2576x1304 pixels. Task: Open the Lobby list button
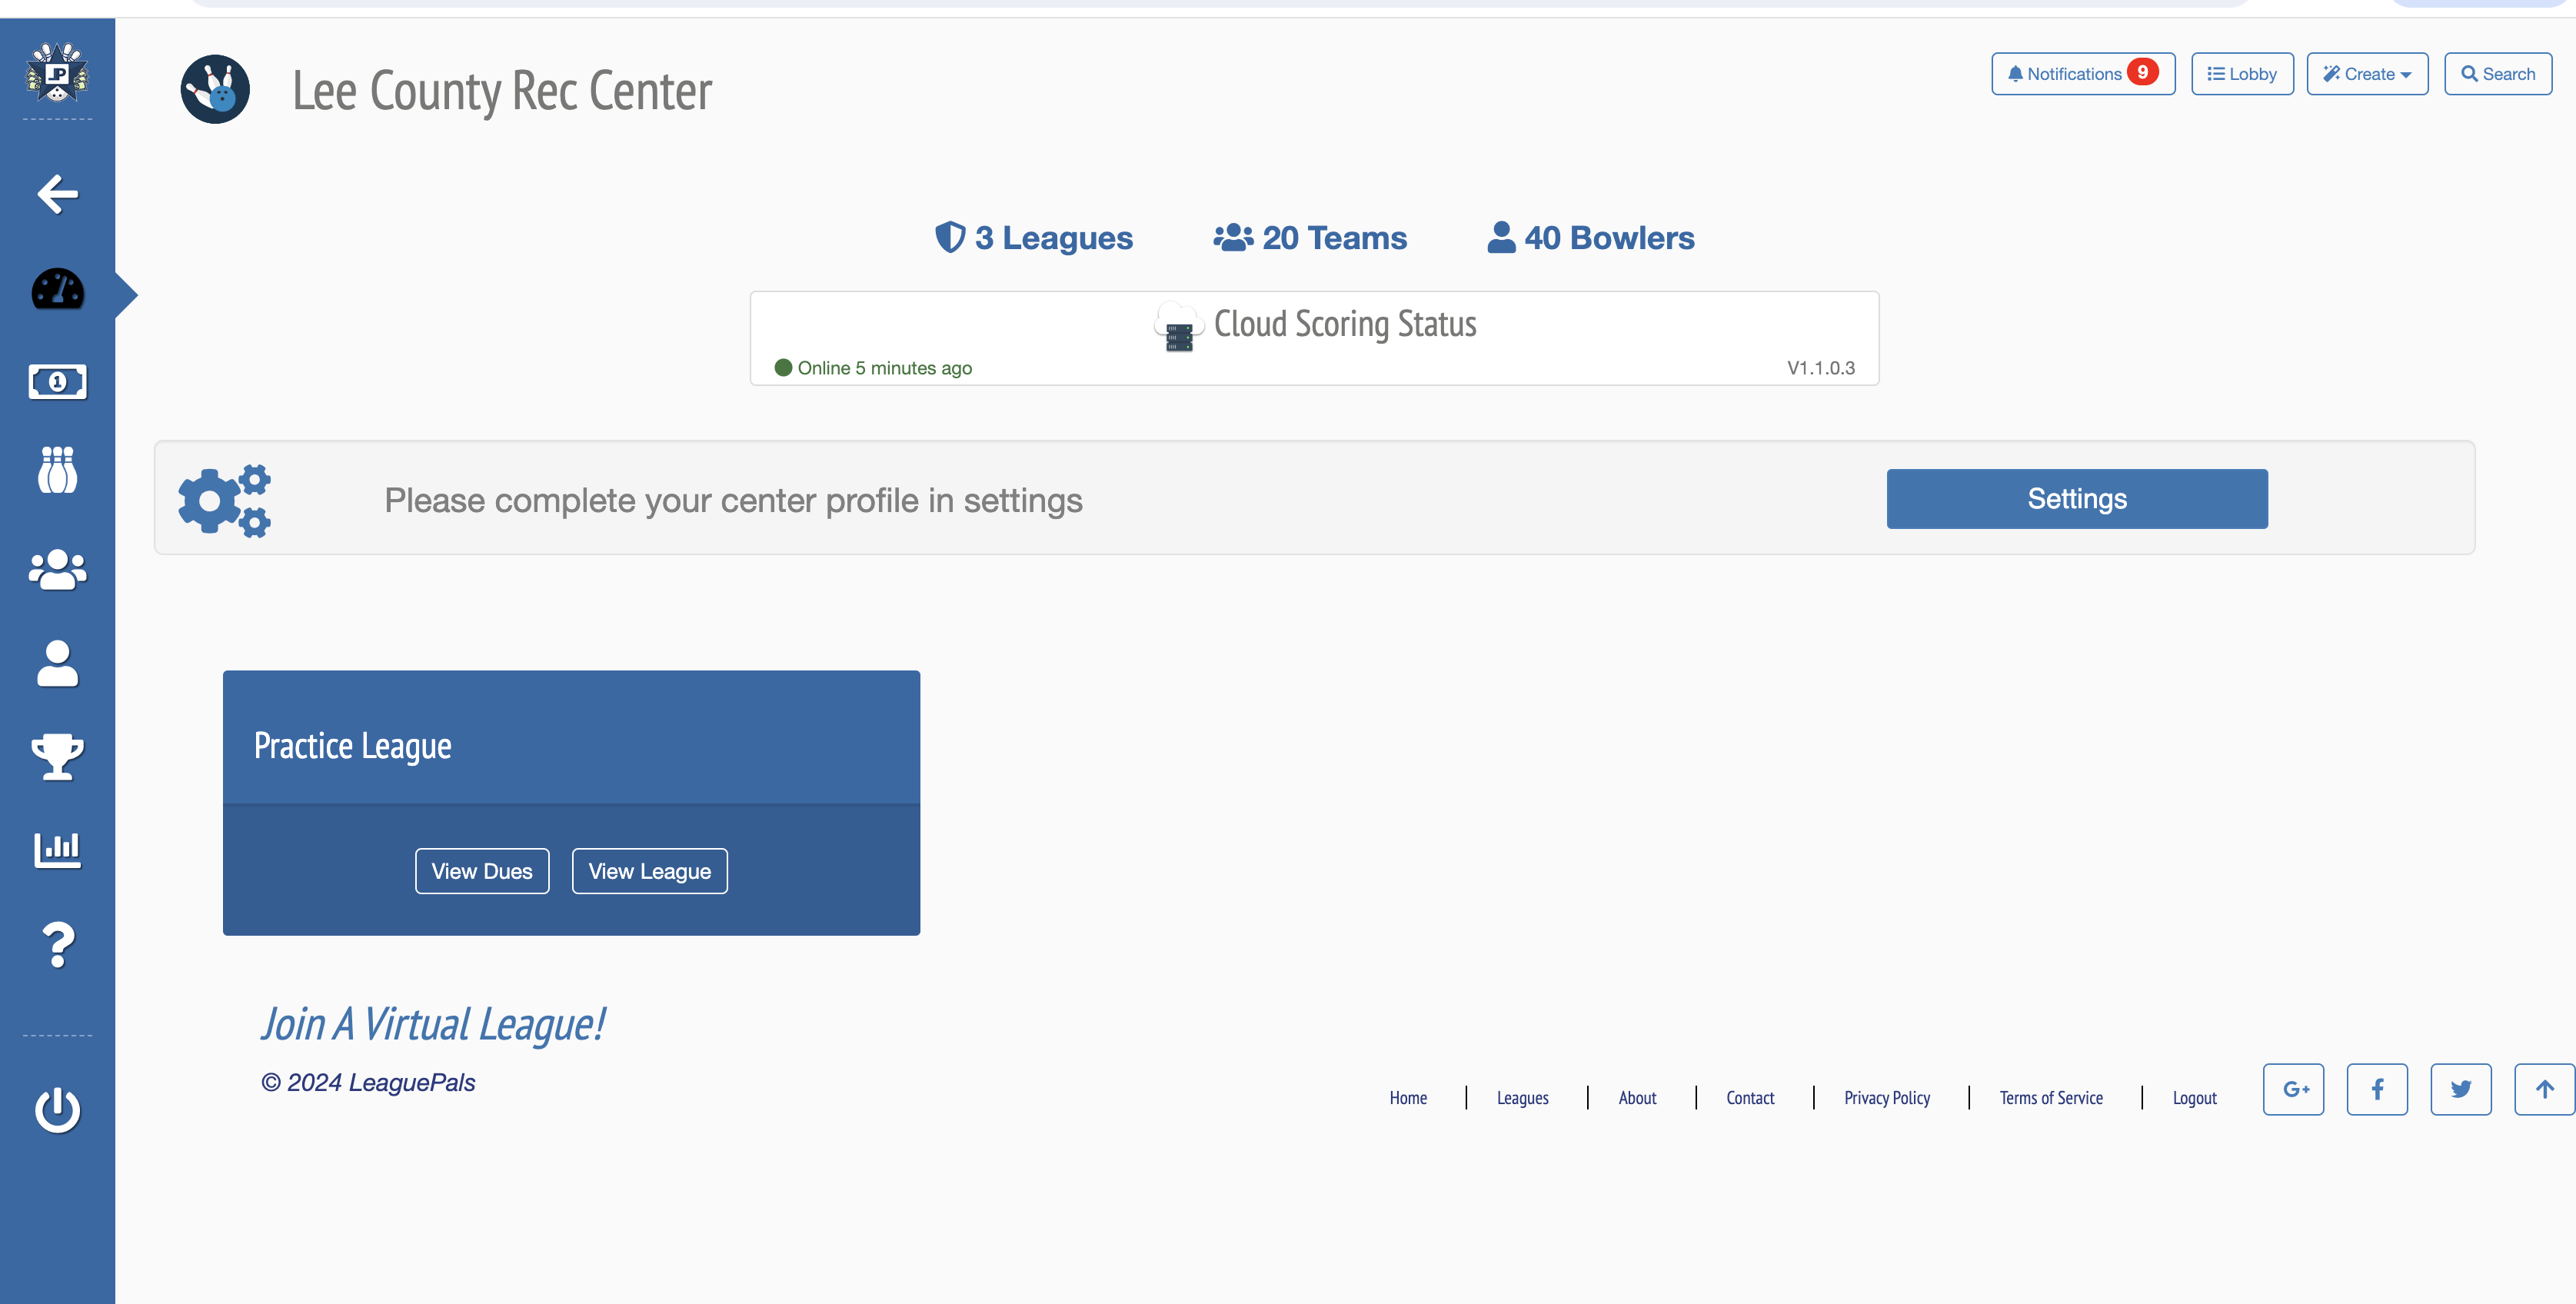2241,74
